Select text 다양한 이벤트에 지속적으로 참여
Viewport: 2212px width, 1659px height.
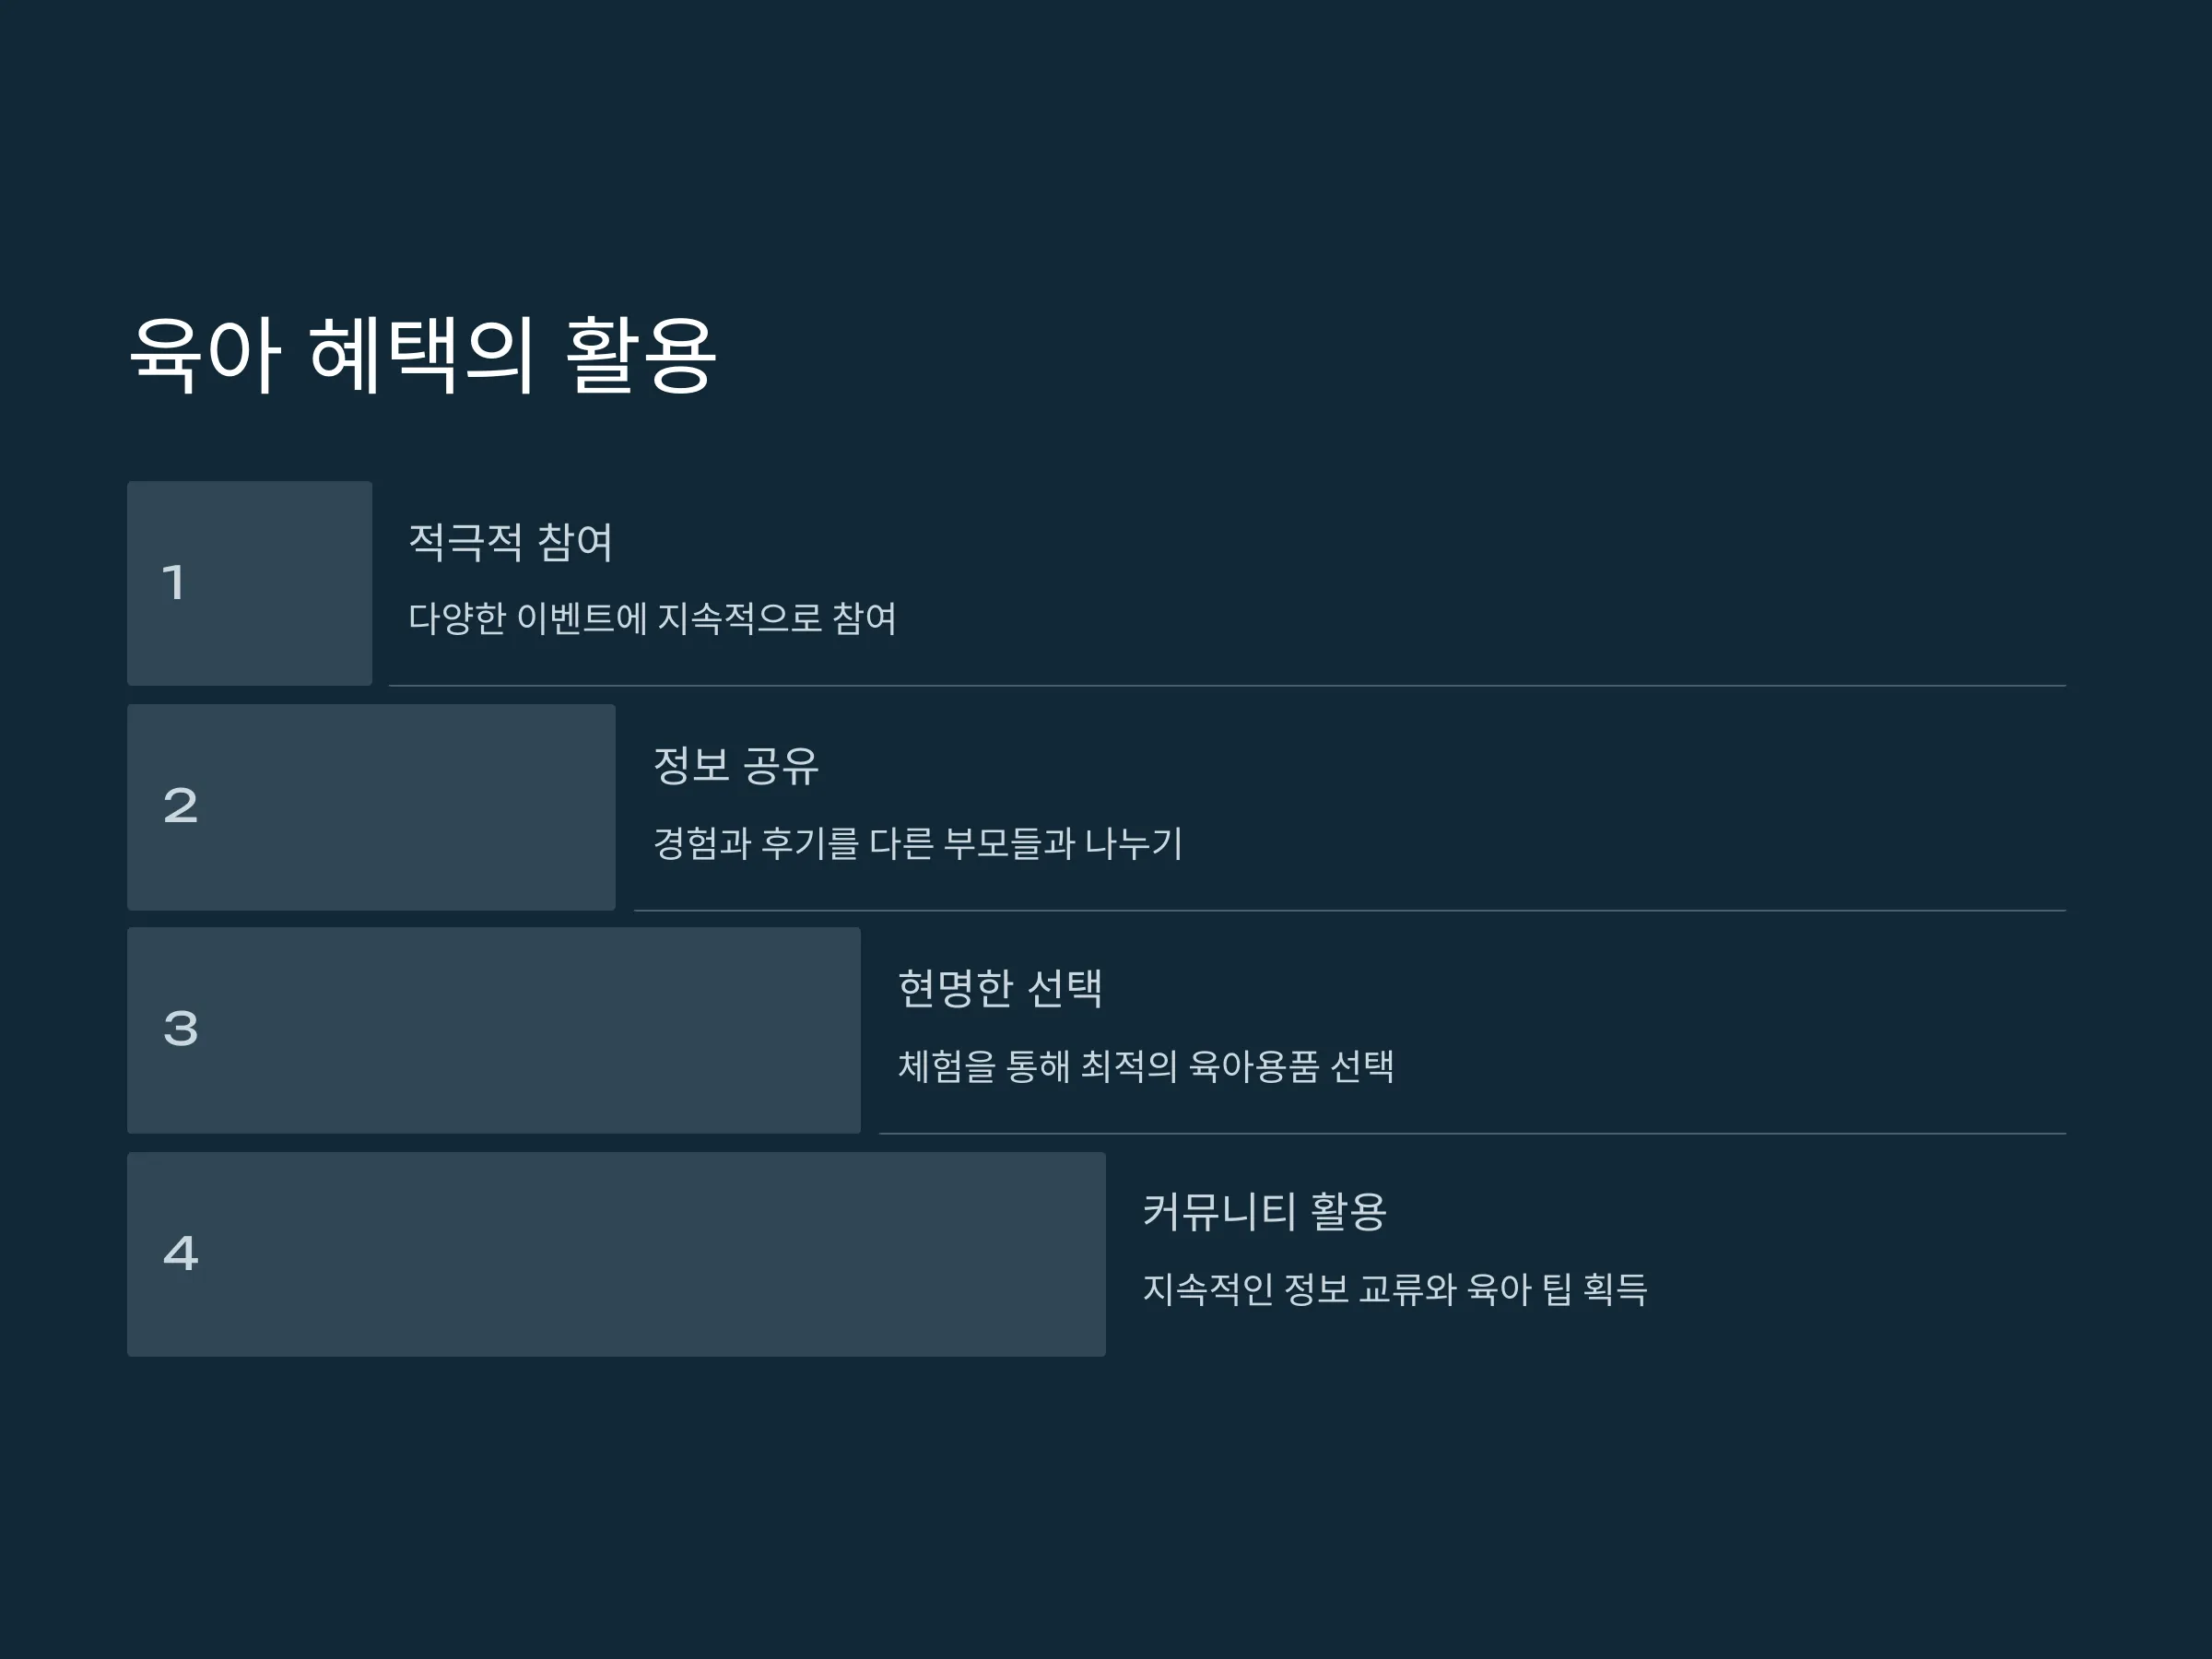pos(652,619)
